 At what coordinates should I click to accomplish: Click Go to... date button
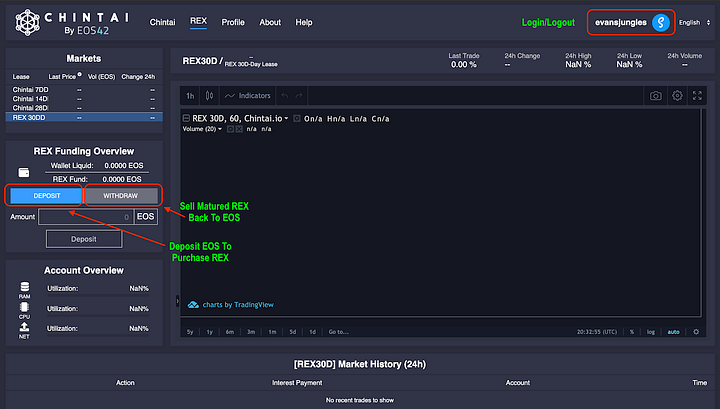338,331
